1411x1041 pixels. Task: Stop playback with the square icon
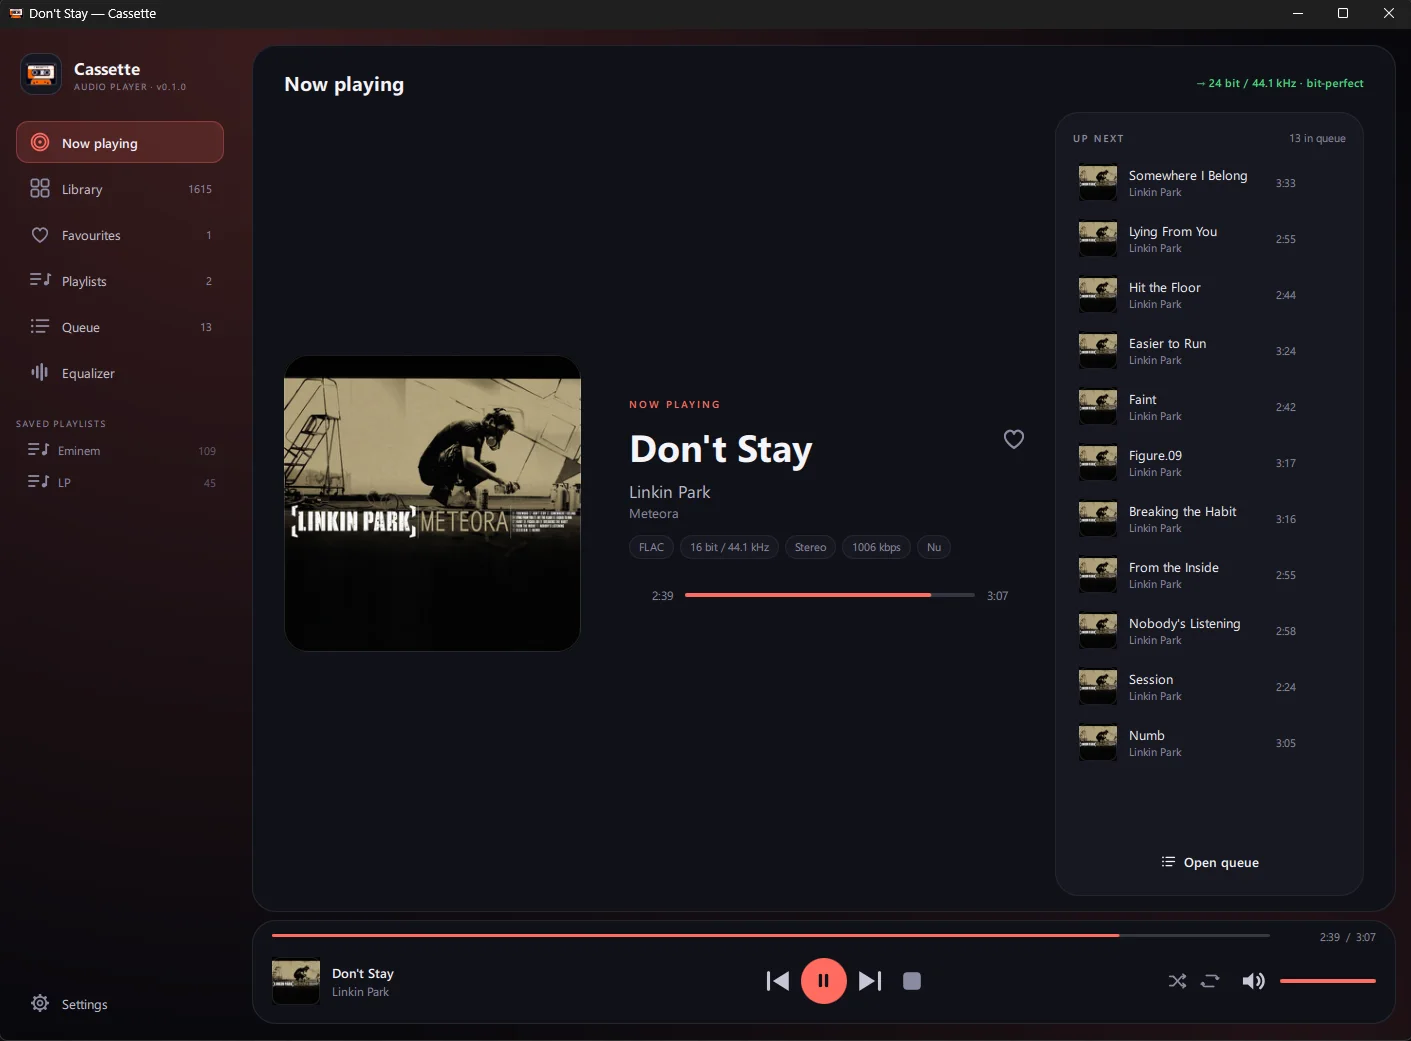912,981
